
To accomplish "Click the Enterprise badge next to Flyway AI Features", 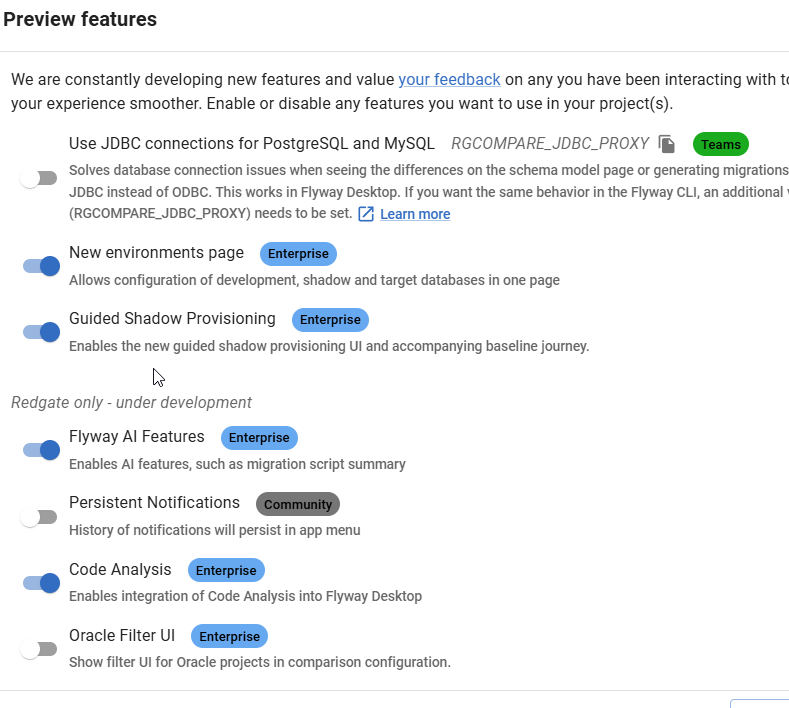I will tap(259, 438).
